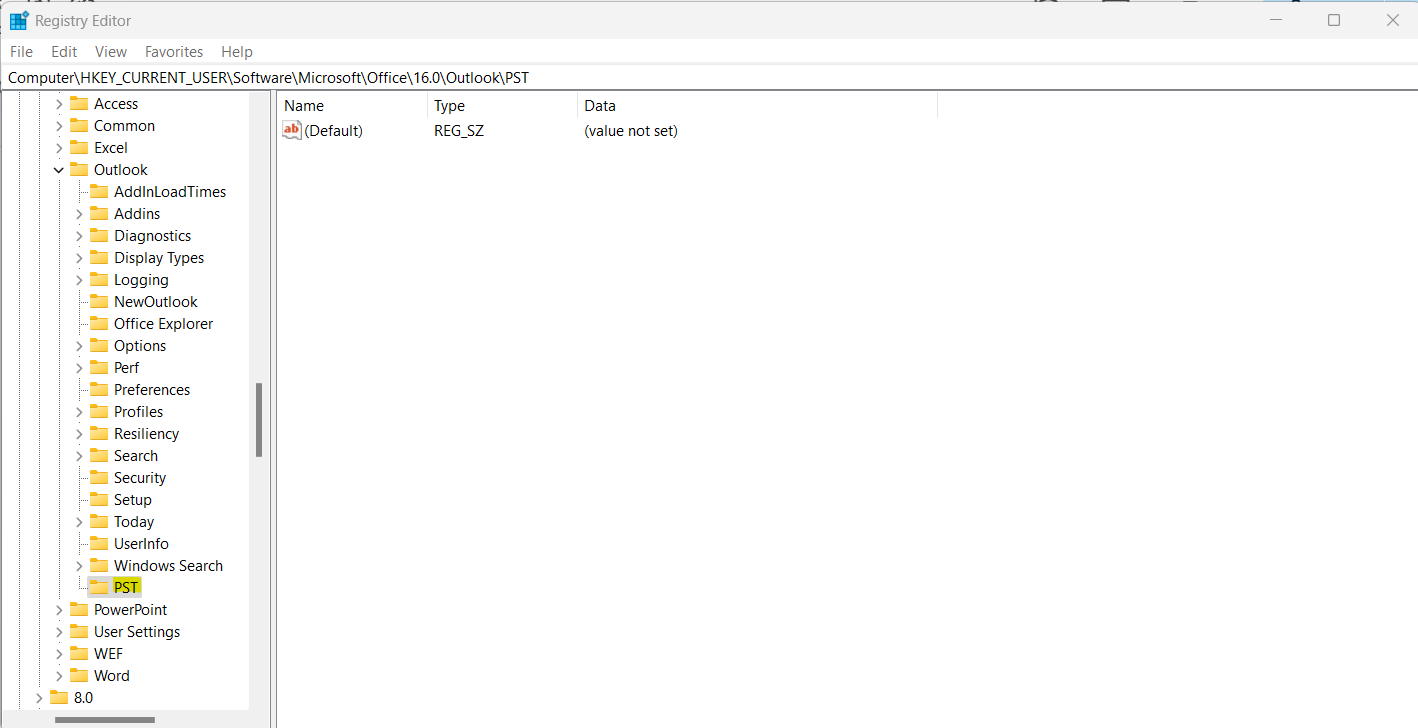1418x728 pixels.
Task: Click the Office Explorer folder icon
Action: 99,323
